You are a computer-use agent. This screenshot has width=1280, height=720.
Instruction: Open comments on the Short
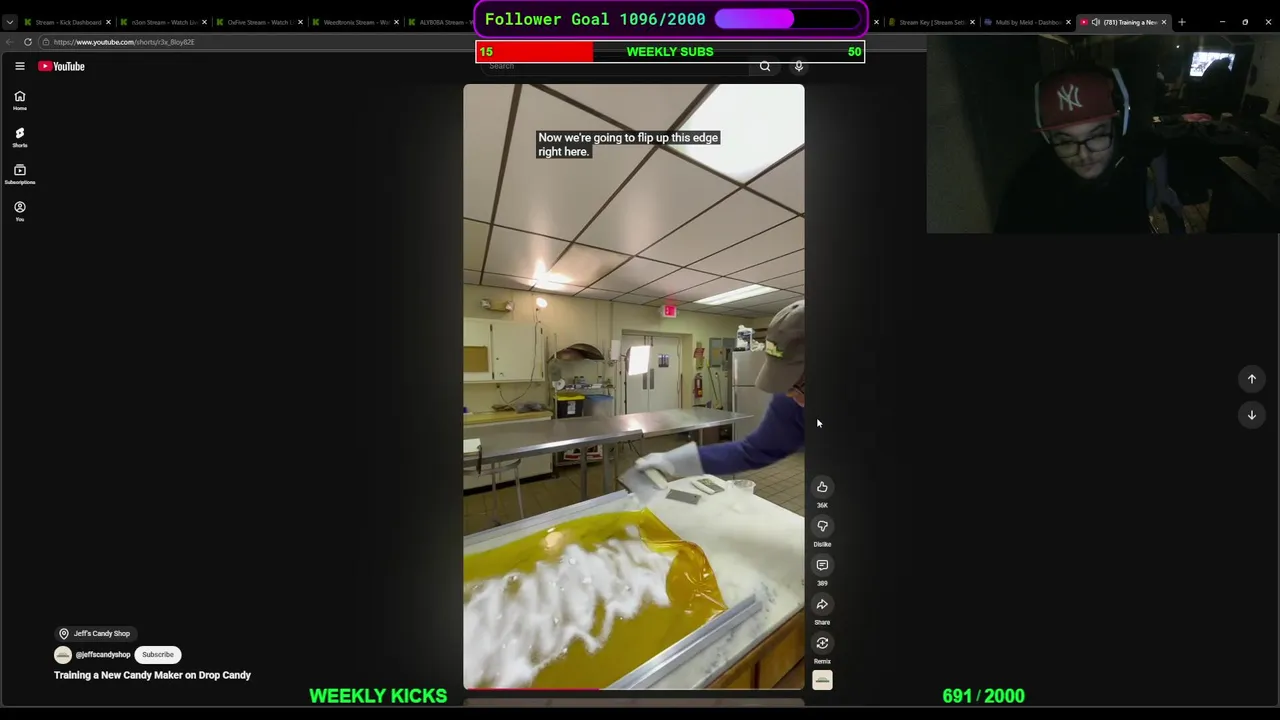(x=822, y=565)
